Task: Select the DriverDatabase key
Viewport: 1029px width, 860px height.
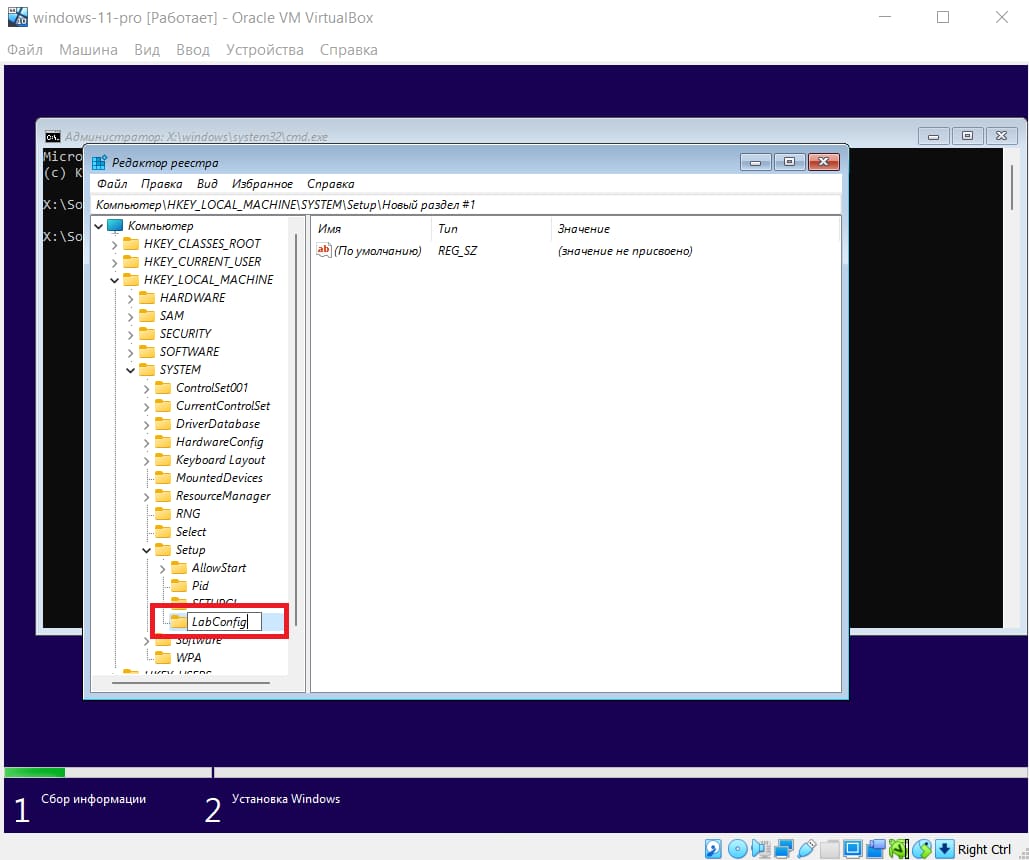Action: 217,423
